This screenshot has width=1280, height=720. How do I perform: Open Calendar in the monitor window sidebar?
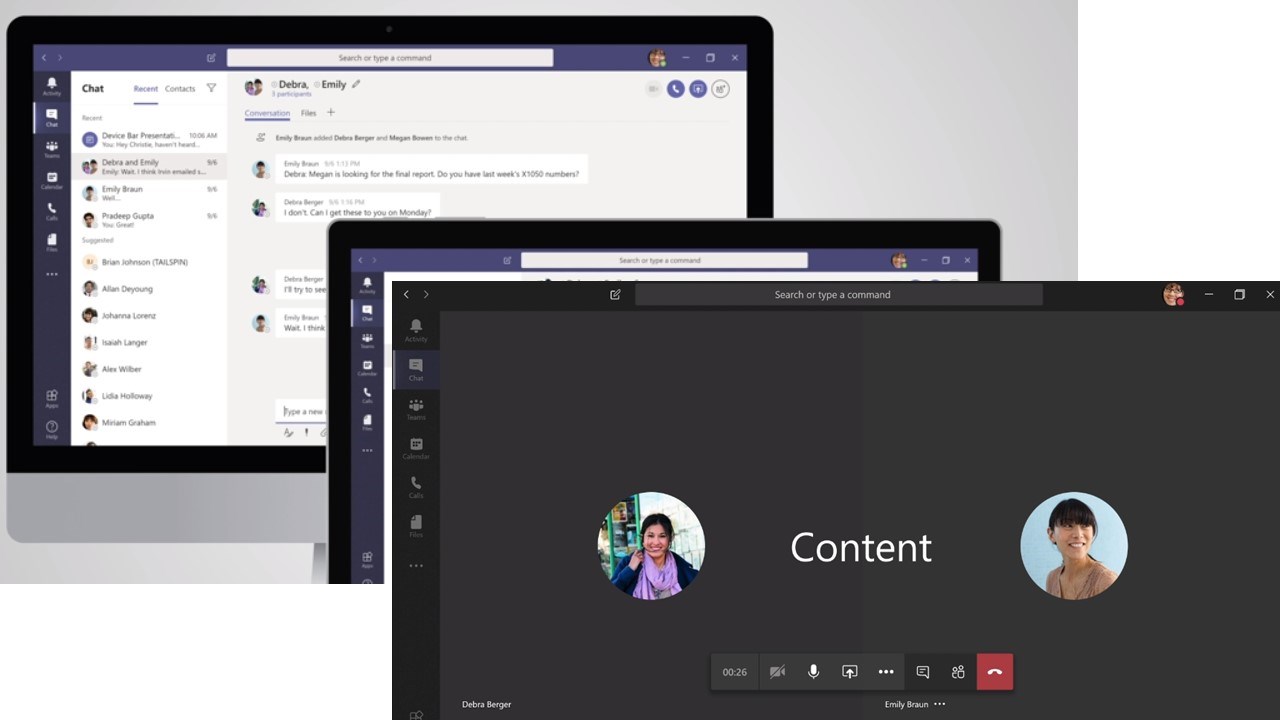52,180
